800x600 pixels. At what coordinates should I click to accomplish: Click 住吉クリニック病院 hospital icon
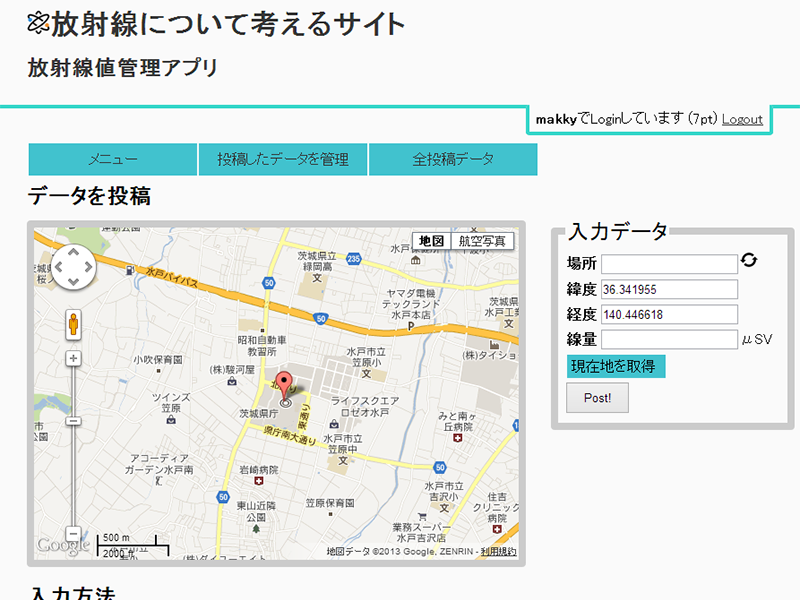coord(497,529)
